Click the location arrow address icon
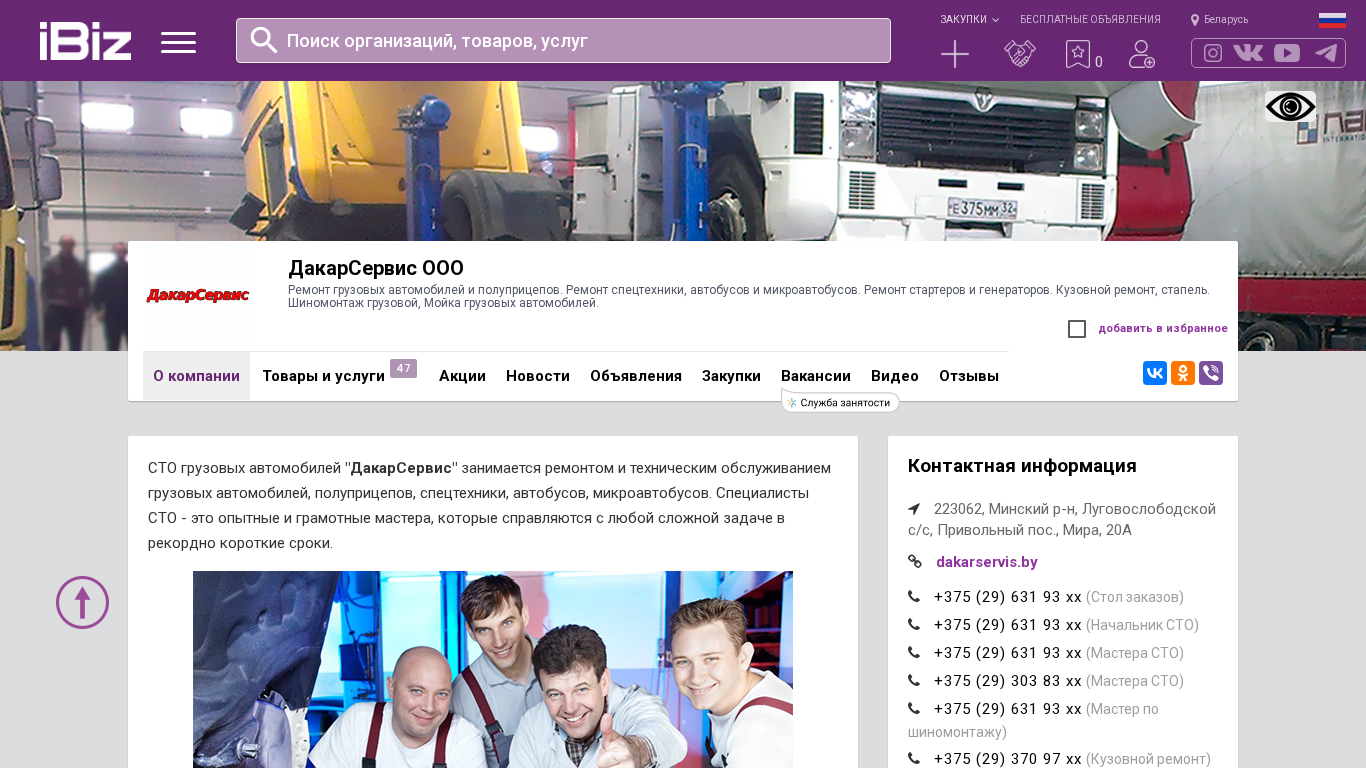The height and width of the screenshot is (768, 1366). tap(914, 509)
